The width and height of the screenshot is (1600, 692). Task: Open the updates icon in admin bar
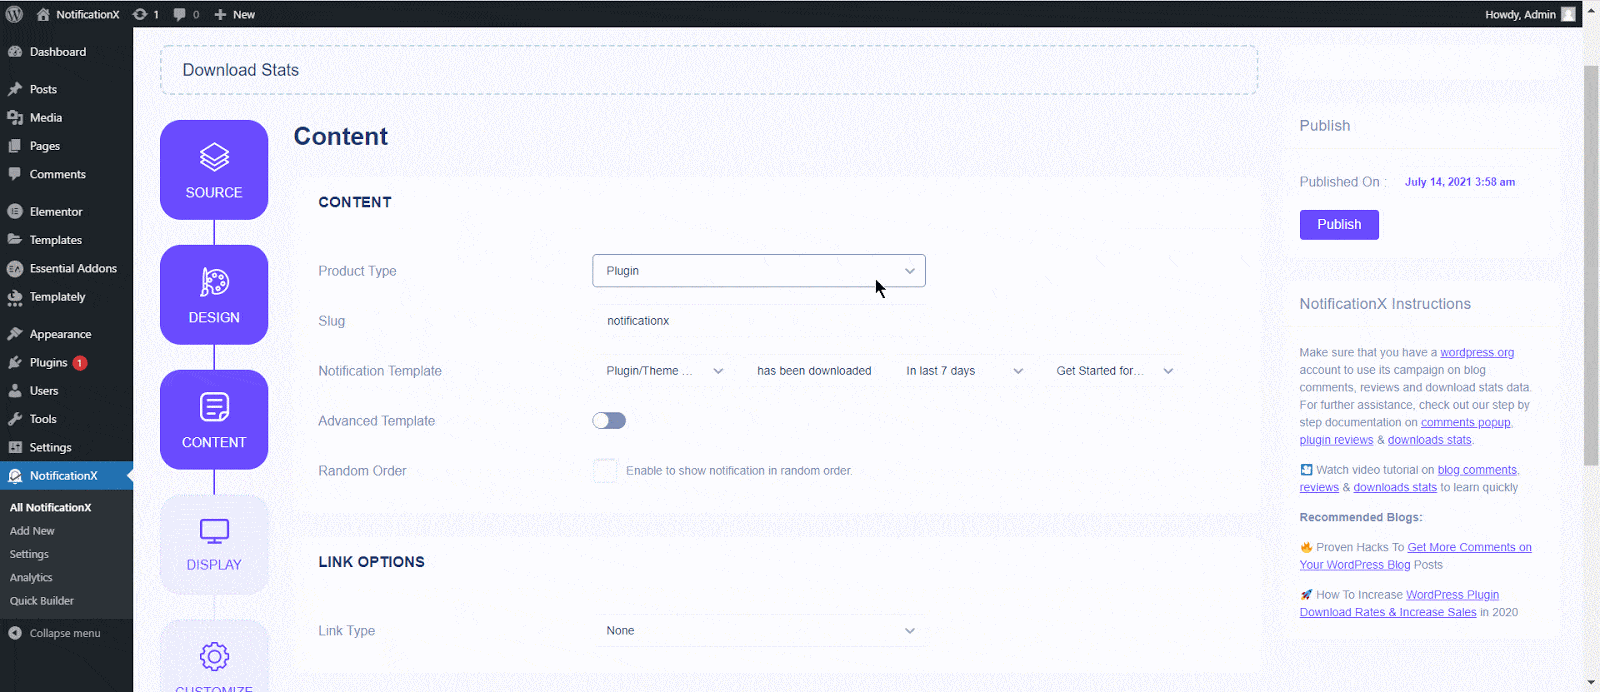click(140, 14)
